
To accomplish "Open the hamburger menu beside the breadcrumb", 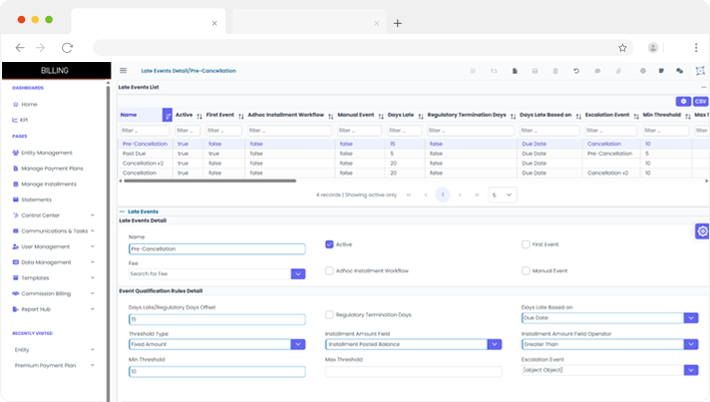I will click(123, 71).
